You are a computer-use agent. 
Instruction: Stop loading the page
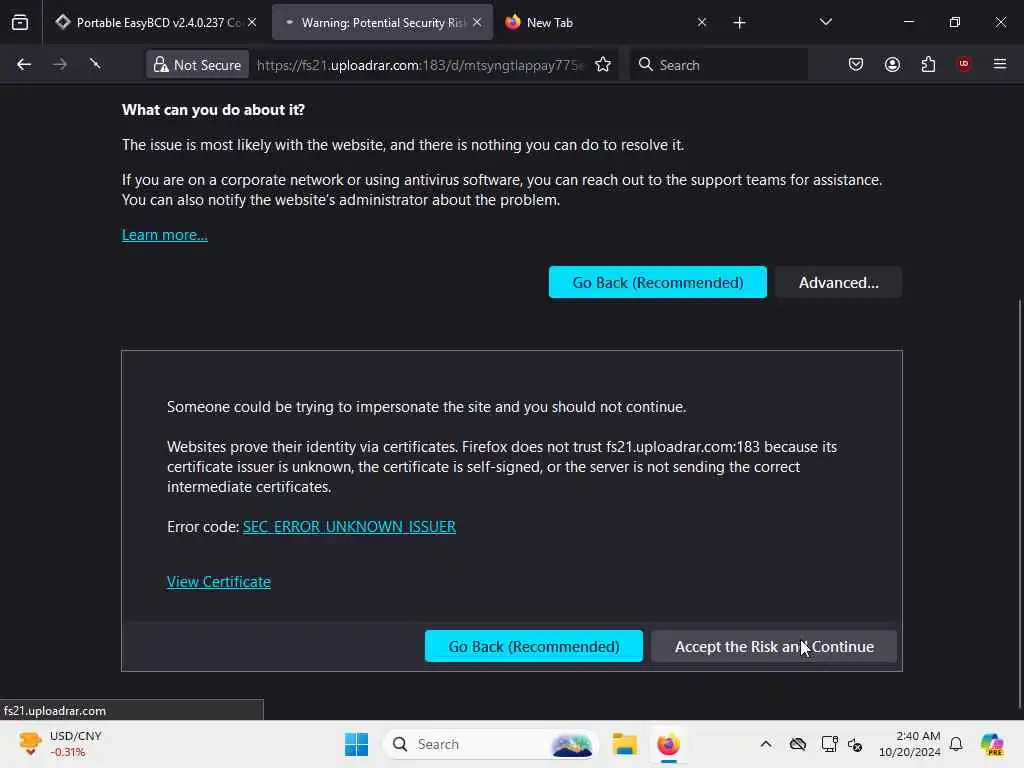coord(95,64)
